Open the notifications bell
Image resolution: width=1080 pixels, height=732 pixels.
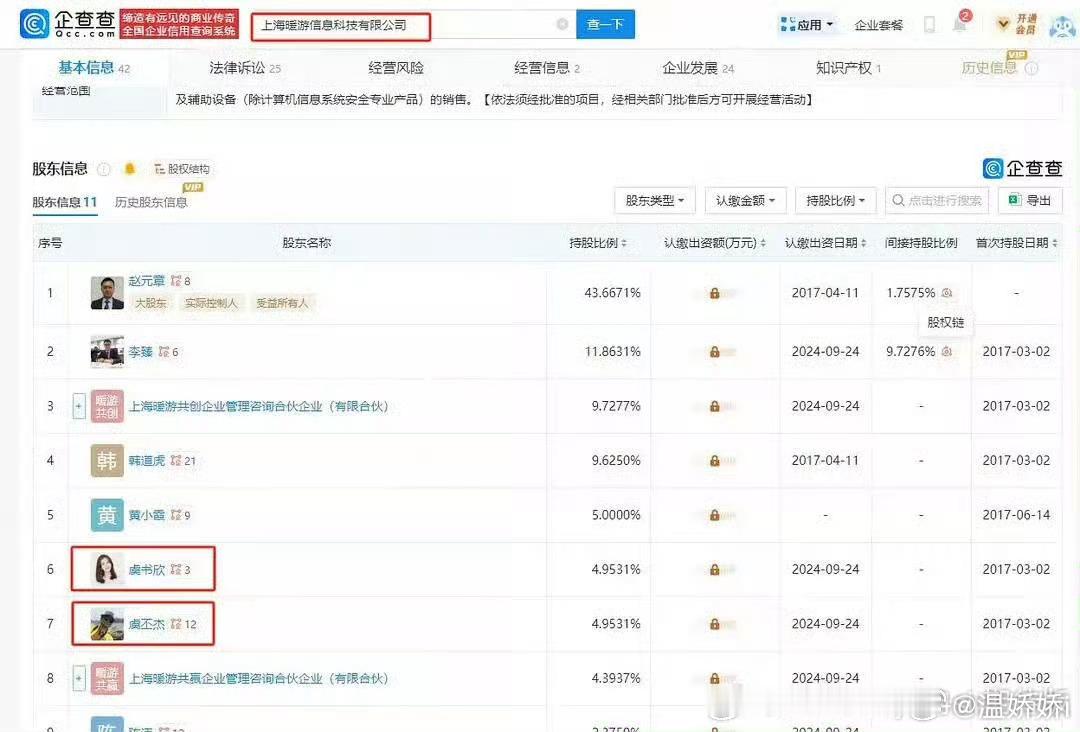[x=959, y=24]
